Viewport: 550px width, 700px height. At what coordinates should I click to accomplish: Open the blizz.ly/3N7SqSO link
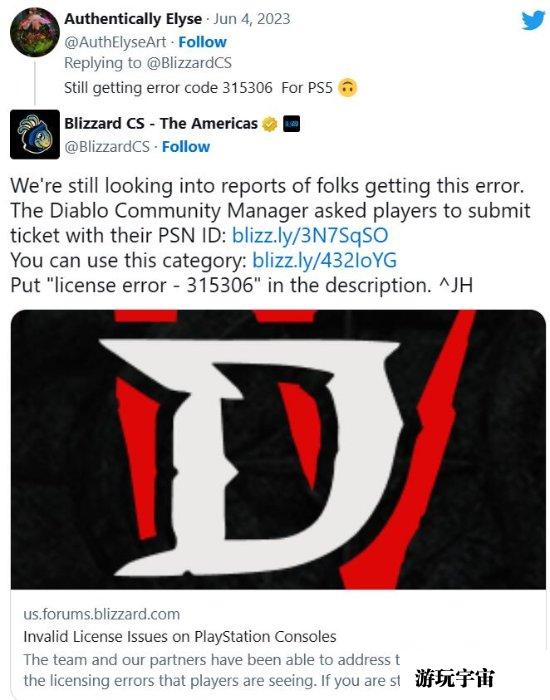point(310,235)
